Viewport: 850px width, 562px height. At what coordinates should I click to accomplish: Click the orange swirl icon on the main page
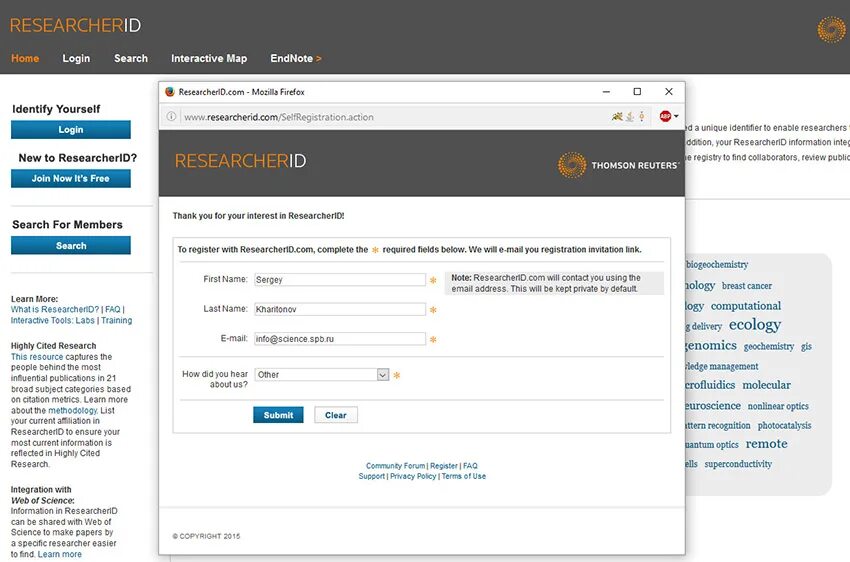(831, 29)
